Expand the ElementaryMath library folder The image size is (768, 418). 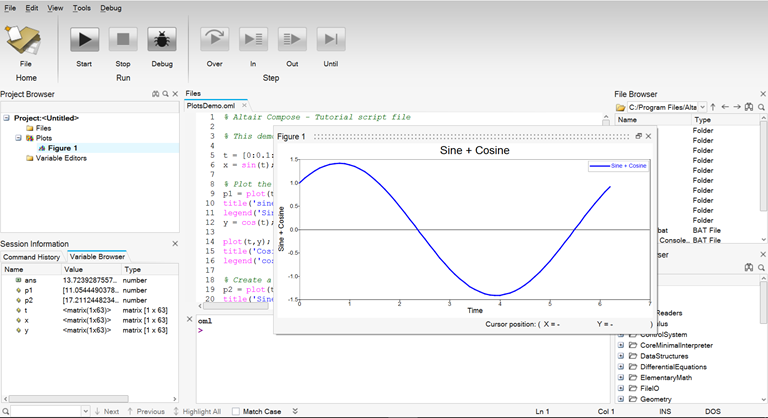click(x=620, y=378)
